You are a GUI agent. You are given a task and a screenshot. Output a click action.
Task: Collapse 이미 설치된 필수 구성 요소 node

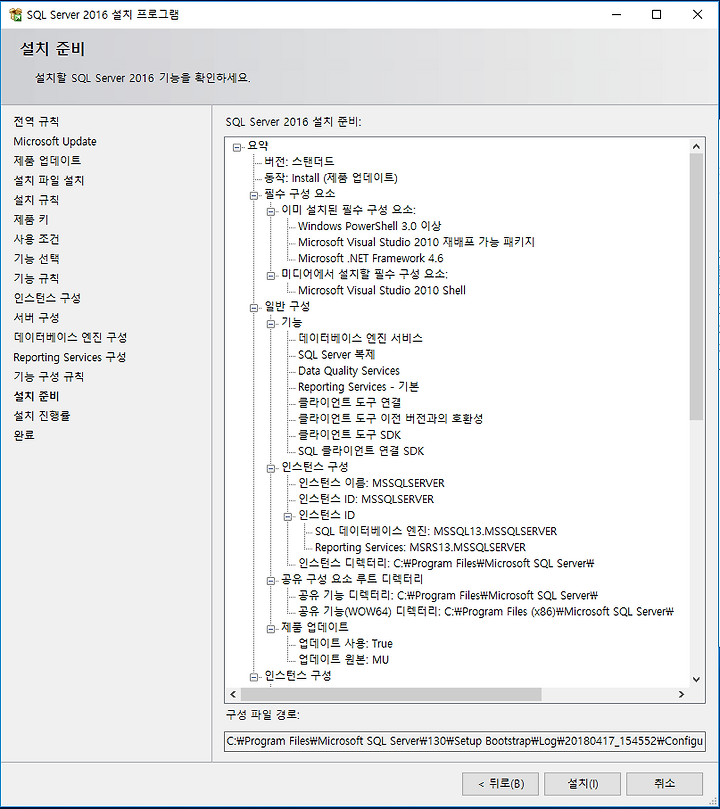click(x=271, y=212)
